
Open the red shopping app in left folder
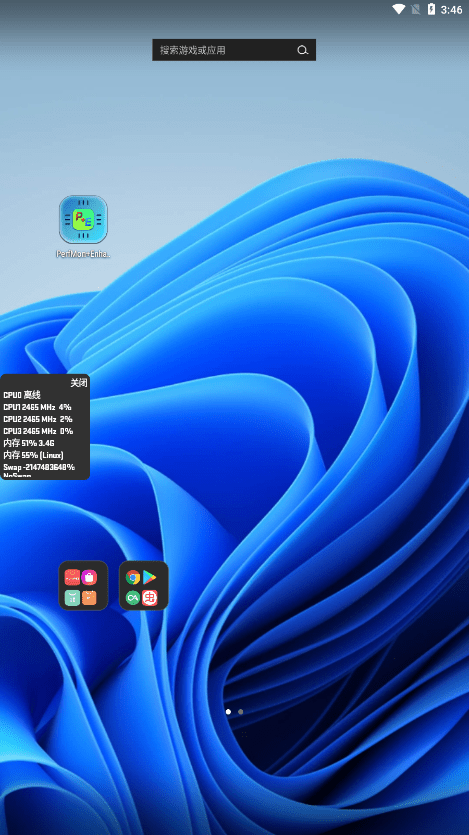click(72, 577)
